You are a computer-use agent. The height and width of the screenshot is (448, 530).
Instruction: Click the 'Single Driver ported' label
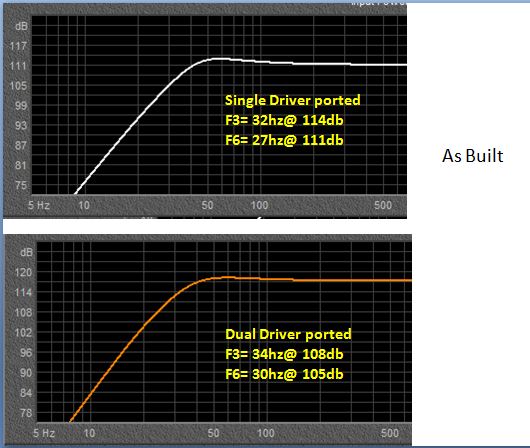(x=293, y=100)
